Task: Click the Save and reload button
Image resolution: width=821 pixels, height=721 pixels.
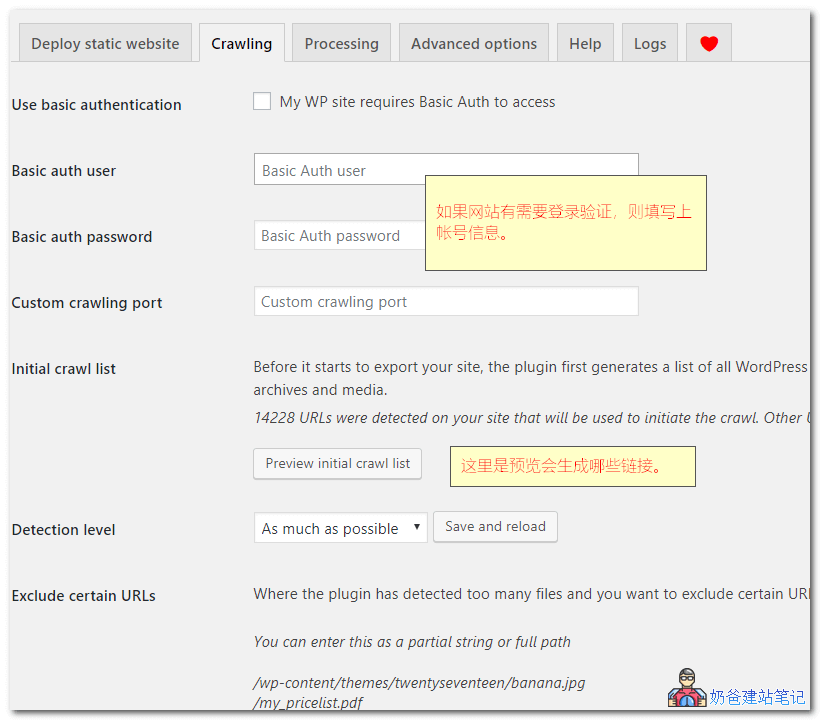Action: 495,527
